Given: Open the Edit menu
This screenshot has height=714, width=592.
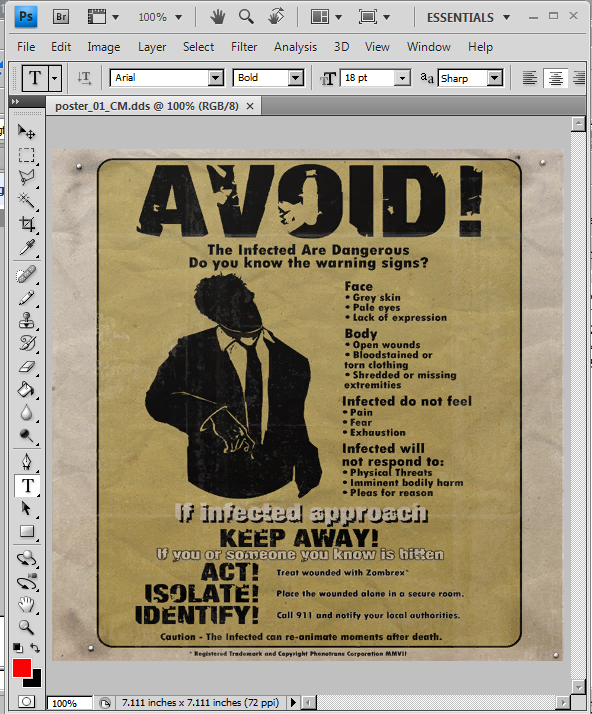Looking at the screenshot, I should coord(61,47).
